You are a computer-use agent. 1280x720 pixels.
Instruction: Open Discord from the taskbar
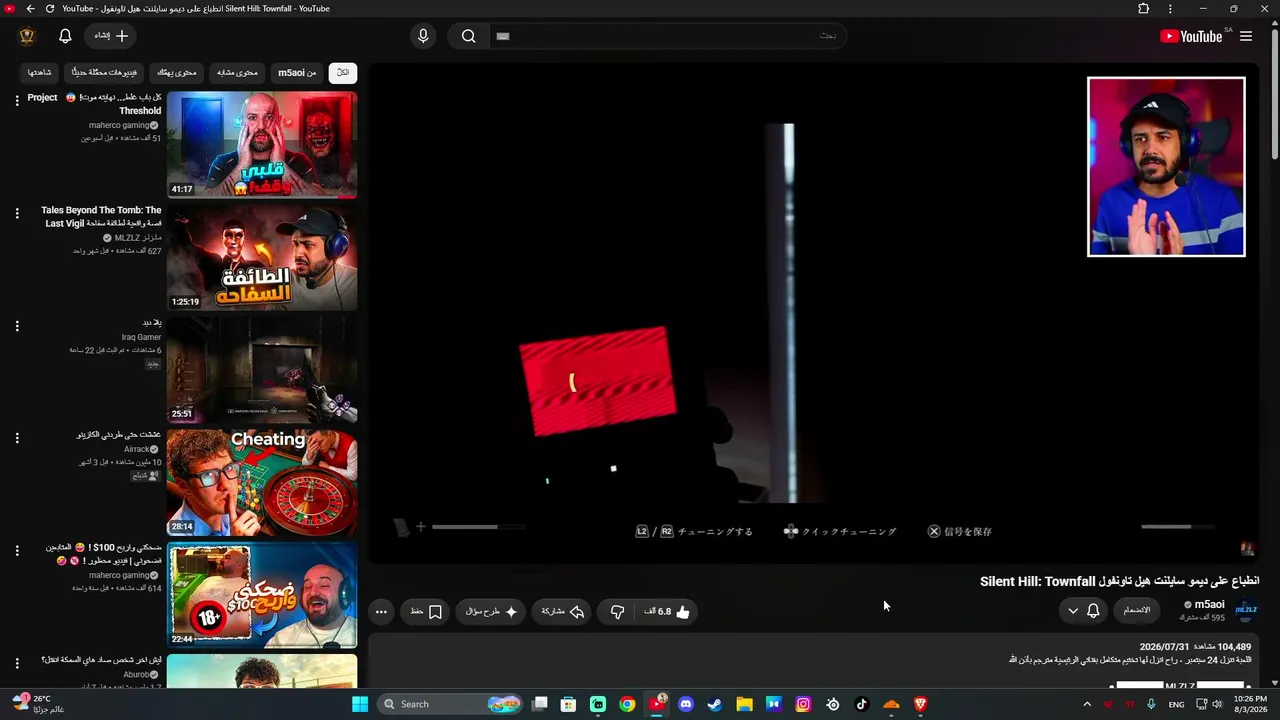coord(686,704)
